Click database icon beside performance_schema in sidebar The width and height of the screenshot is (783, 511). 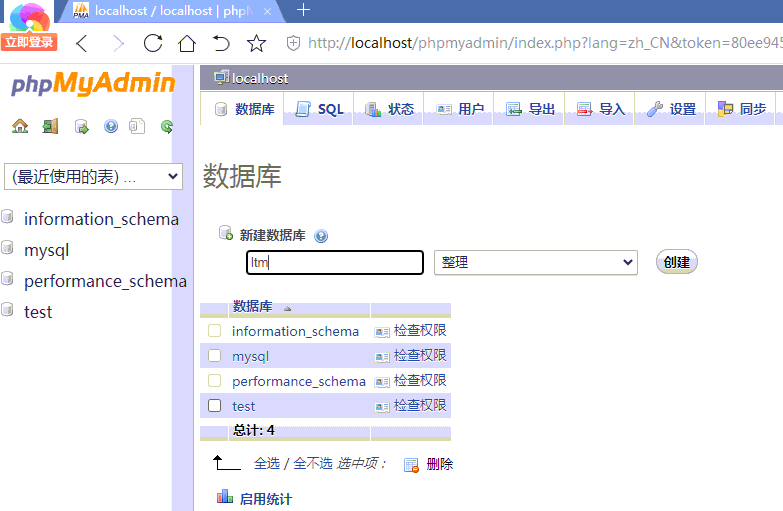click(7, 278)
